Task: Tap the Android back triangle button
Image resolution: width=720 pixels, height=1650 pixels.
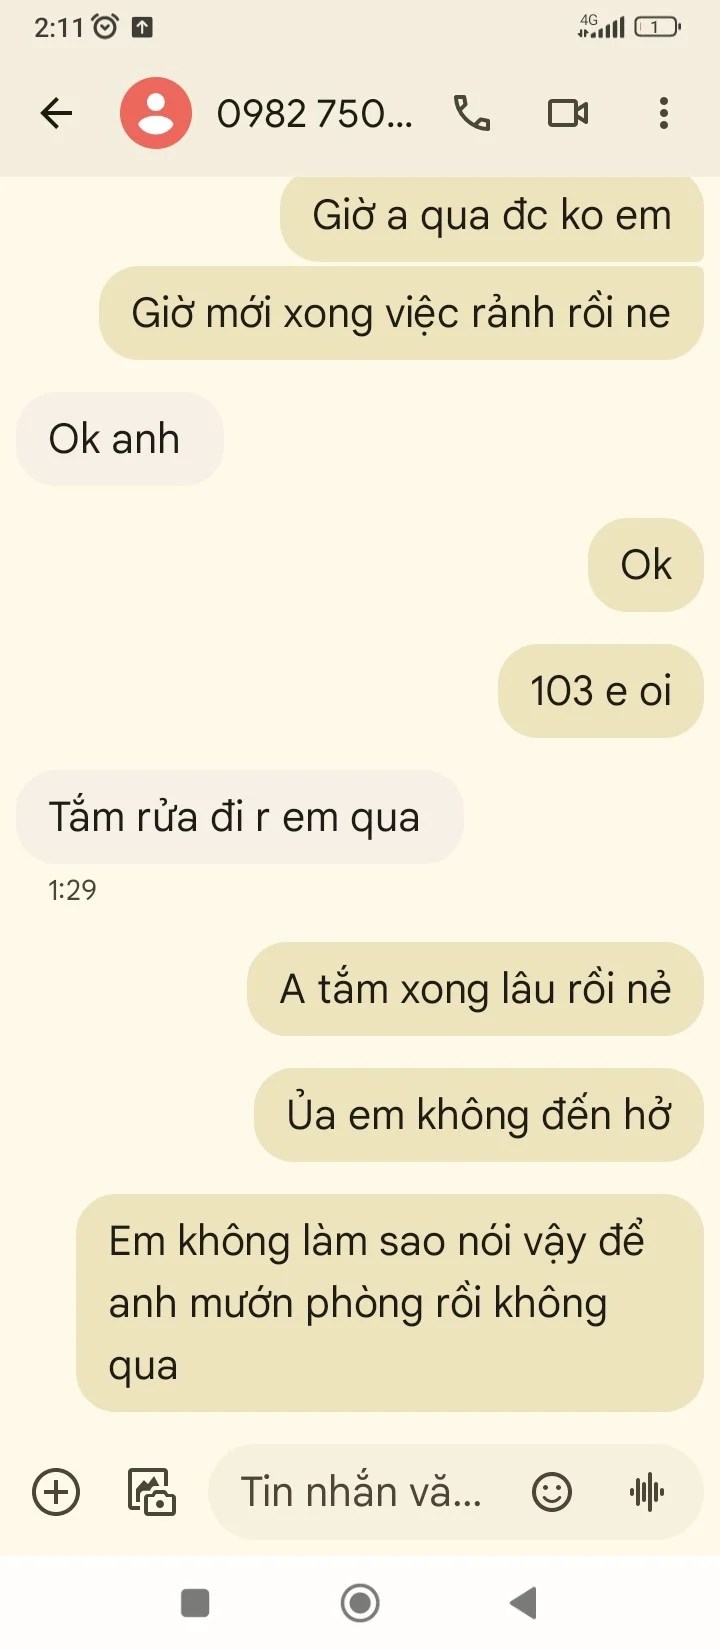Action: [524, 1603]
